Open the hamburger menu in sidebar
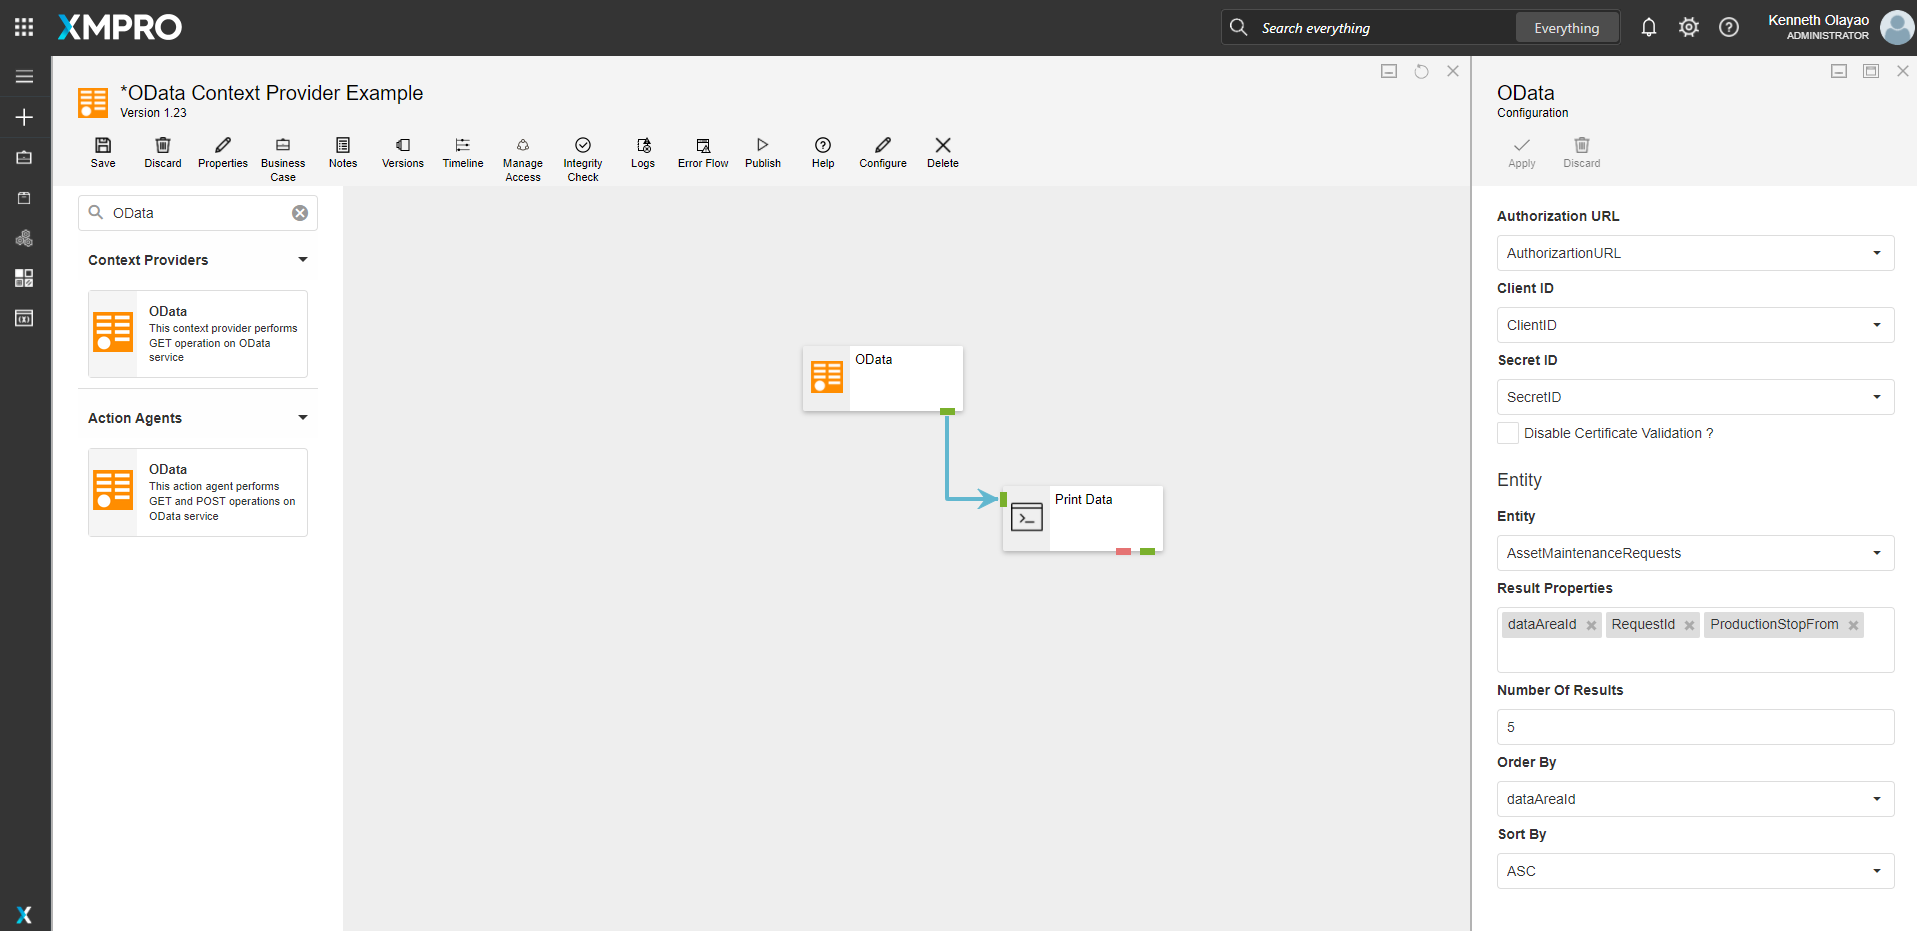The height and width of the screenshot is (931, 1917). click(24, 77)
